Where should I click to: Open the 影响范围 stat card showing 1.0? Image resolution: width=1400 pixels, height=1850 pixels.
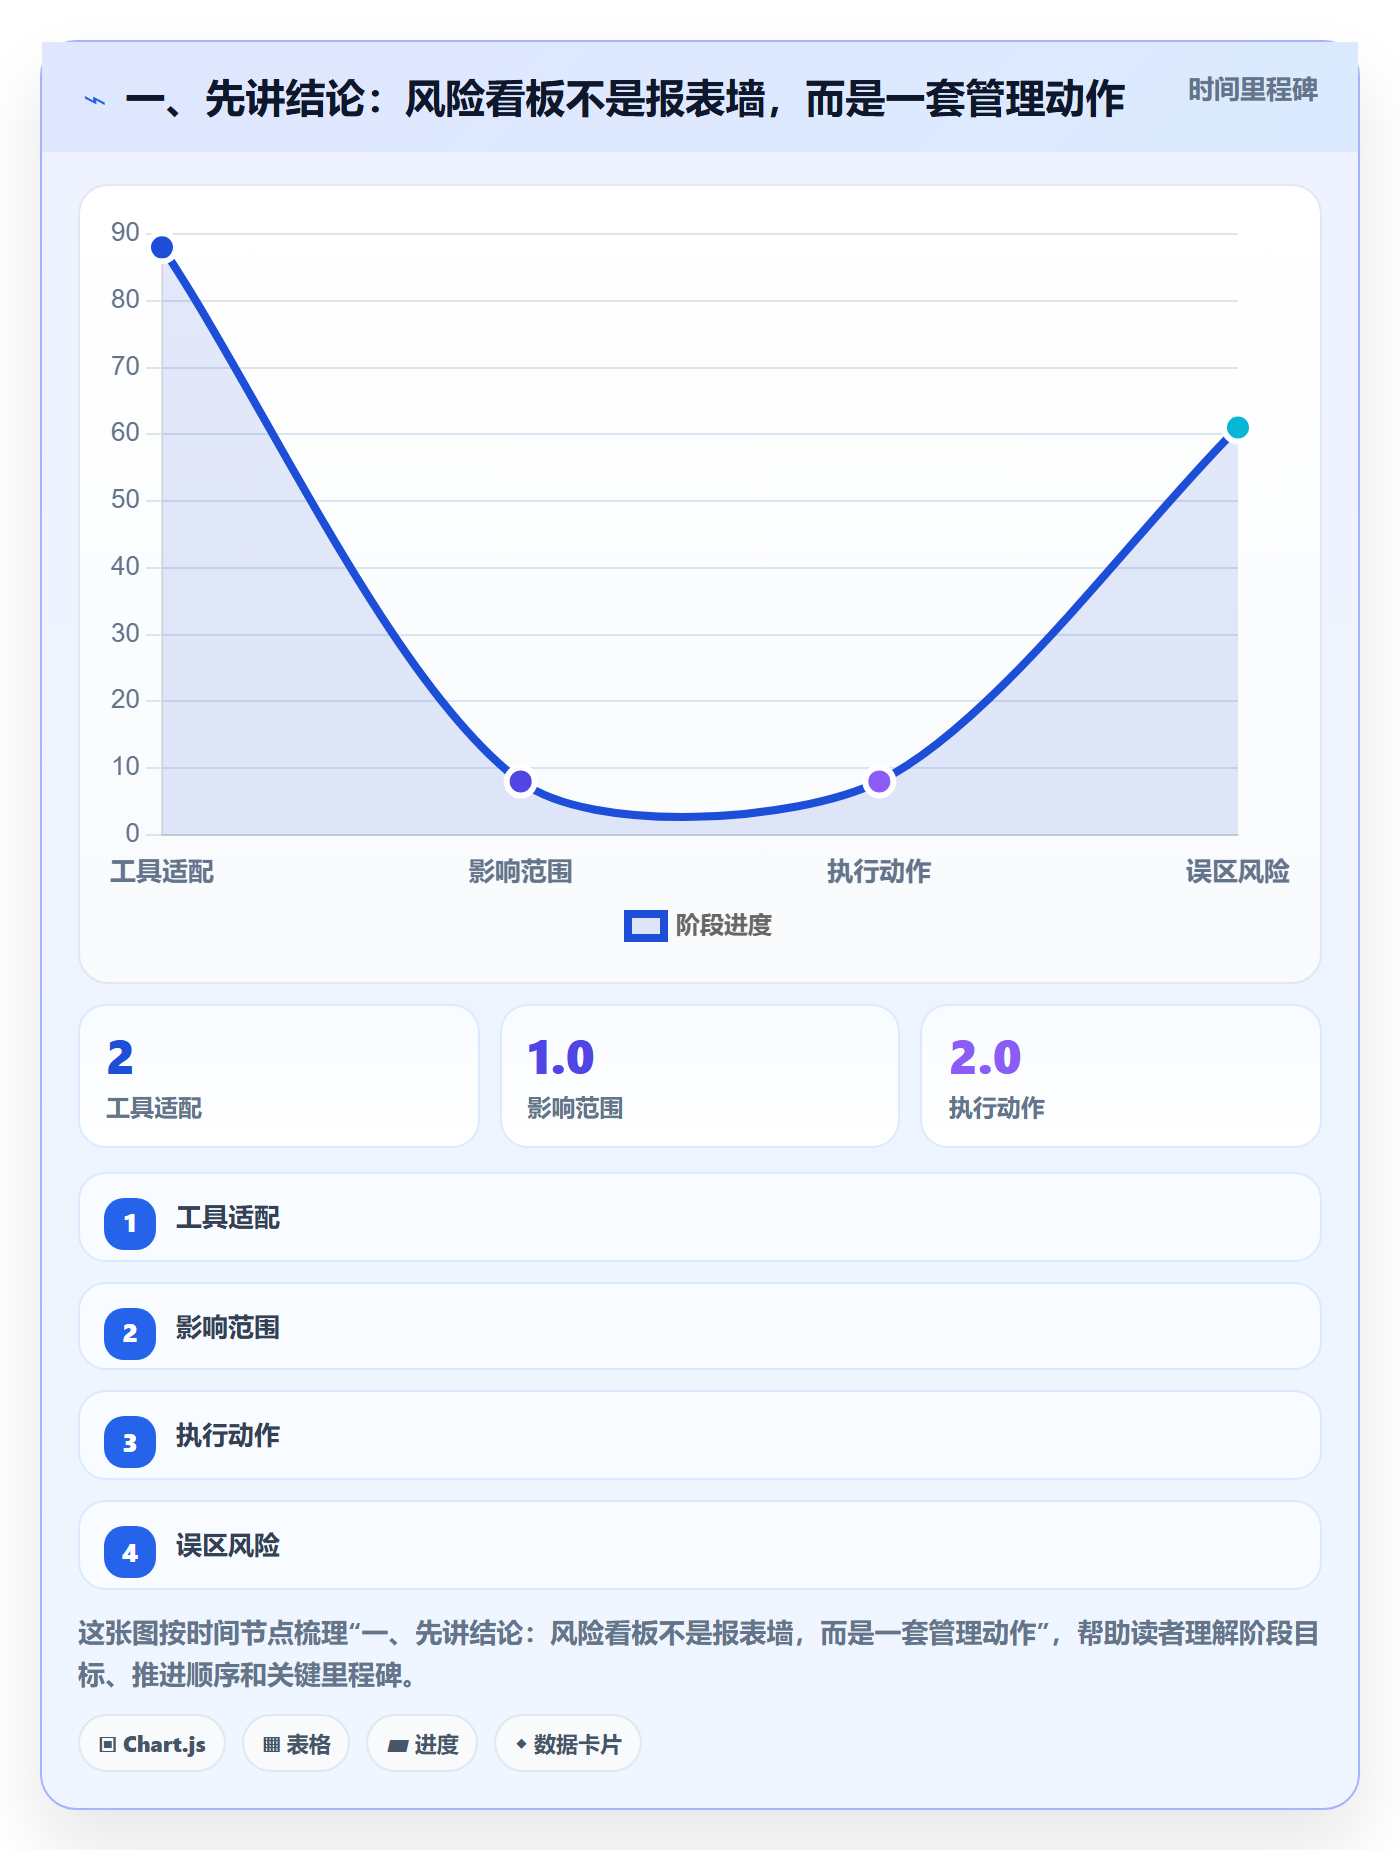(700, 1076)
